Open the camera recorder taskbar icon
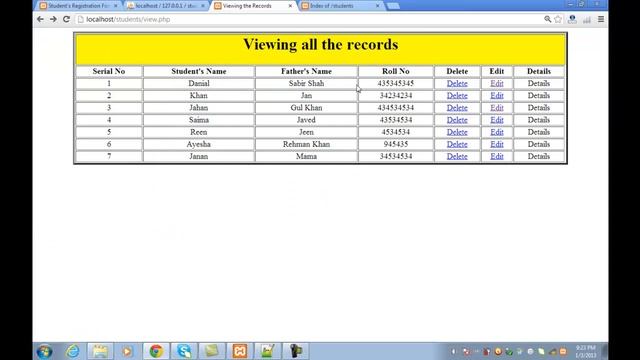 296,351
